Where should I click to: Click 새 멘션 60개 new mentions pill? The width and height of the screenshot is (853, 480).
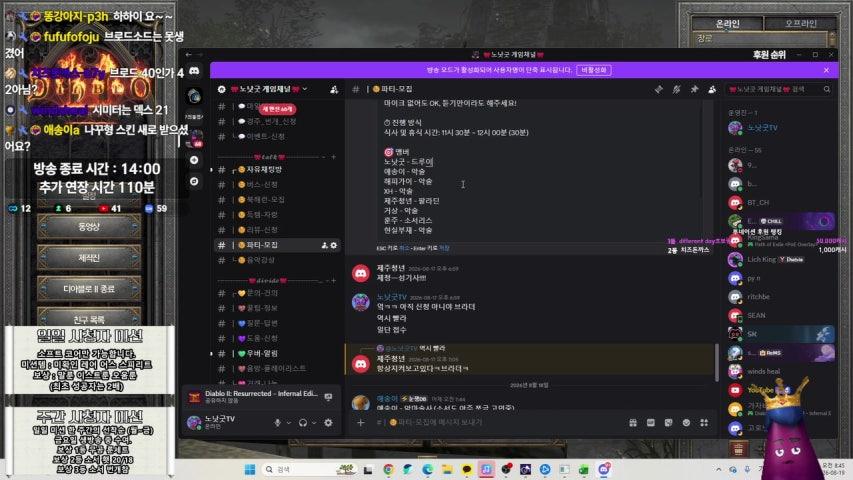point(277,109)
